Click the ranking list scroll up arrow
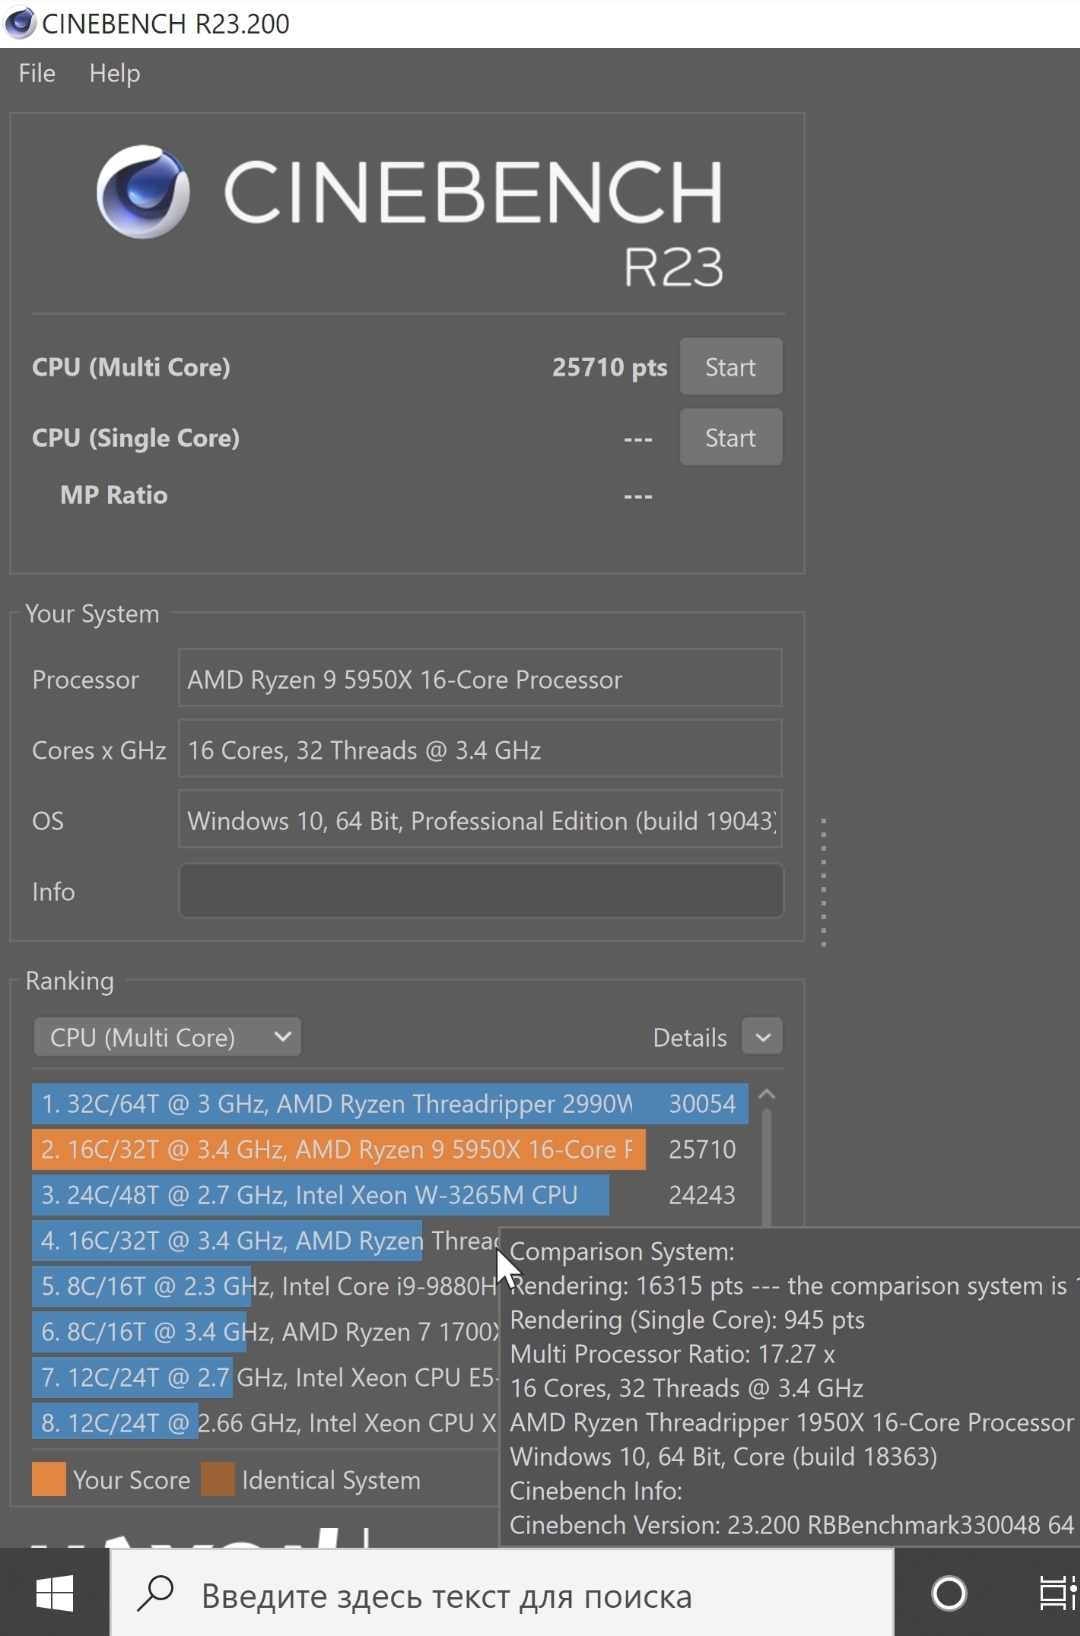The image size is (1080, 1636). [x=767, y=1095]
